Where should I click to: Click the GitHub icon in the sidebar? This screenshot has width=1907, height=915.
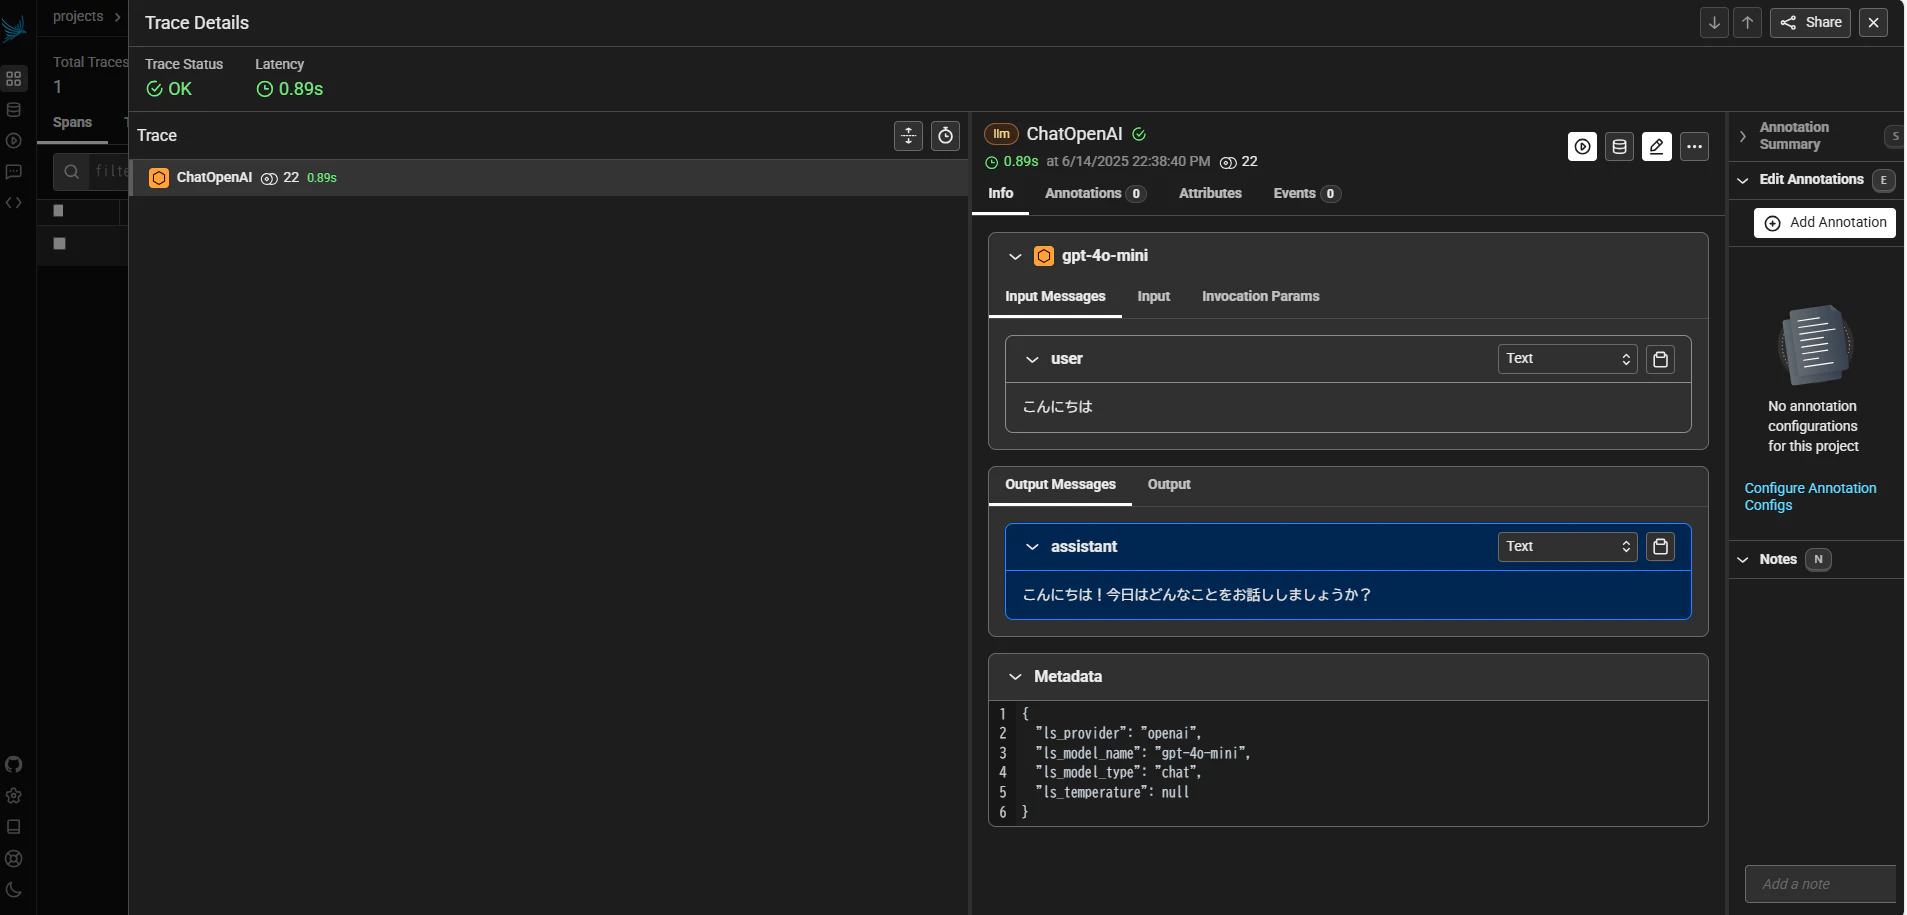pos(14,765)
